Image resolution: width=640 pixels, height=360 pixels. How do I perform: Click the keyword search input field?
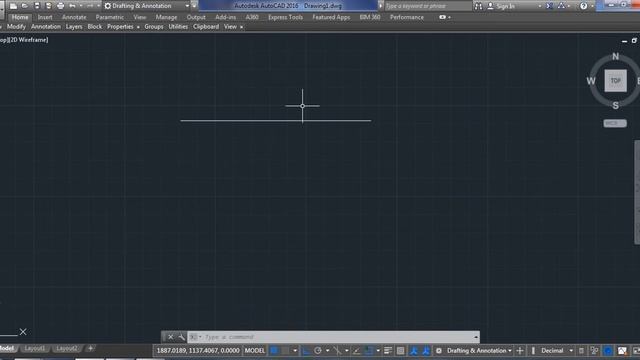[x=427, y=6]
